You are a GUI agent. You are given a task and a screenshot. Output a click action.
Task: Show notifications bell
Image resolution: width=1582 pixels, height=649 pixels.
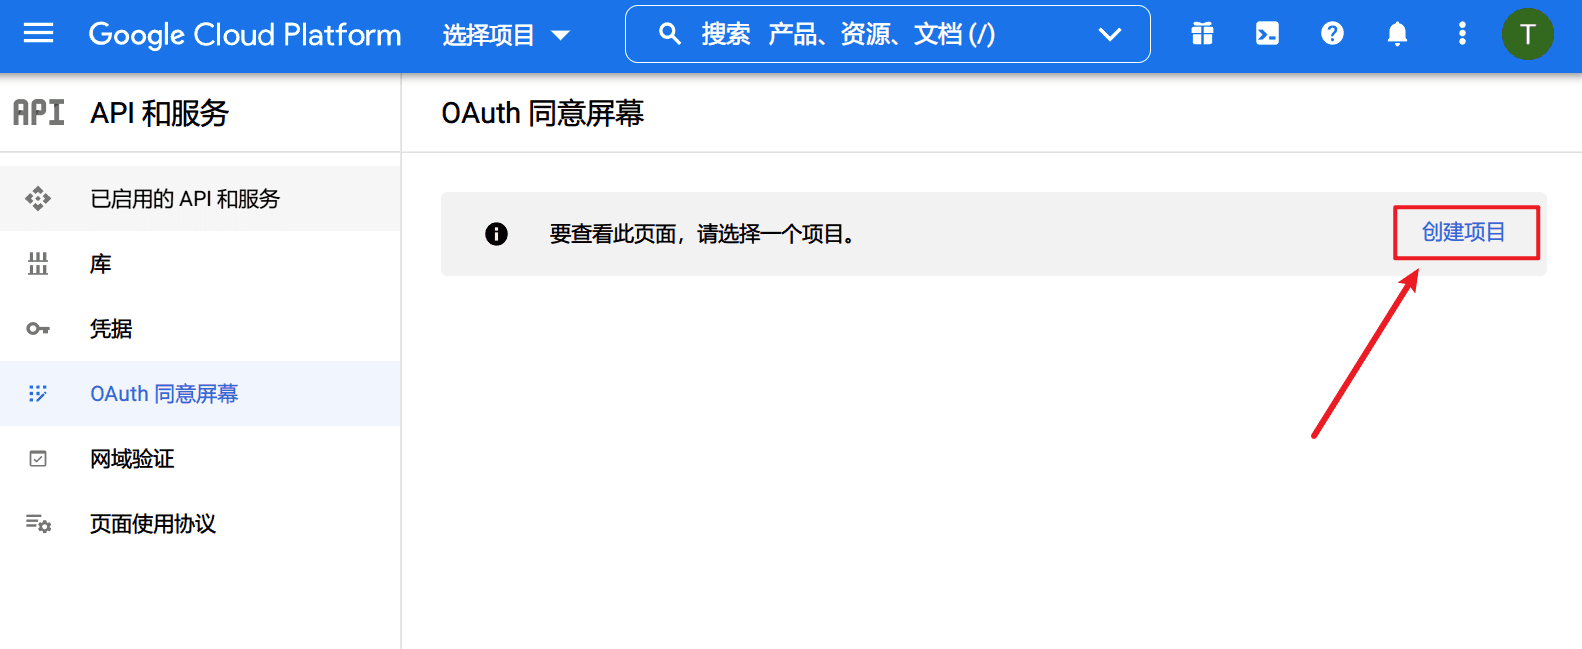pyautogui.click(x=1397, y=34)
